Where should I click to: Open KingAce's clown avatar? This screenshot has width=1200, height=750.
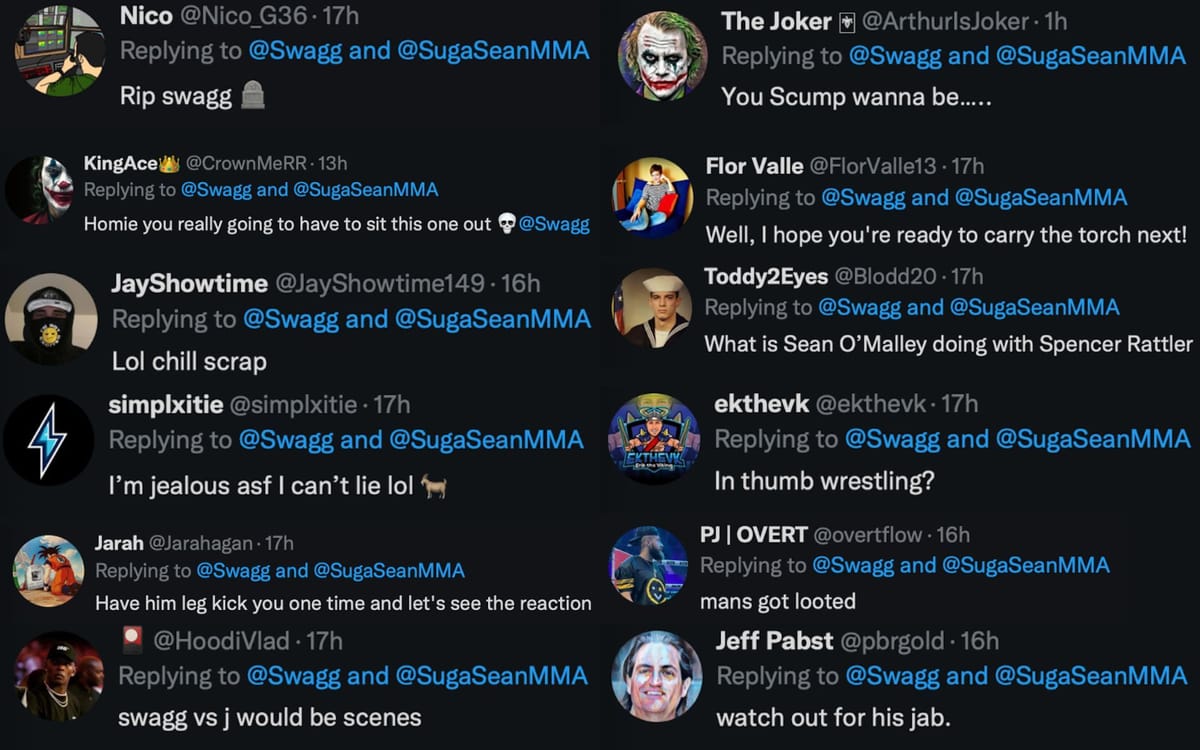point(40,190)
